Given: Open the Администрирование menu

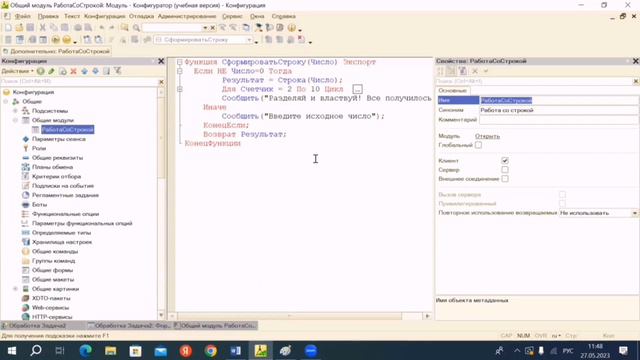Looking at the screenshot, I should coord(187,16).
